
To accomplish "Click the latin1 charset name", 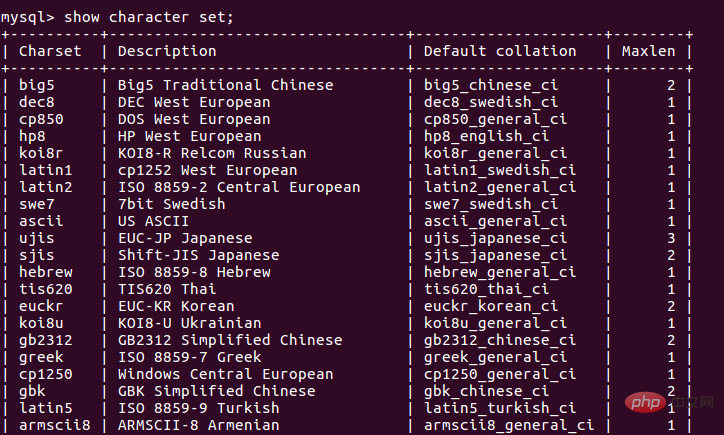I will coord(46,170).
